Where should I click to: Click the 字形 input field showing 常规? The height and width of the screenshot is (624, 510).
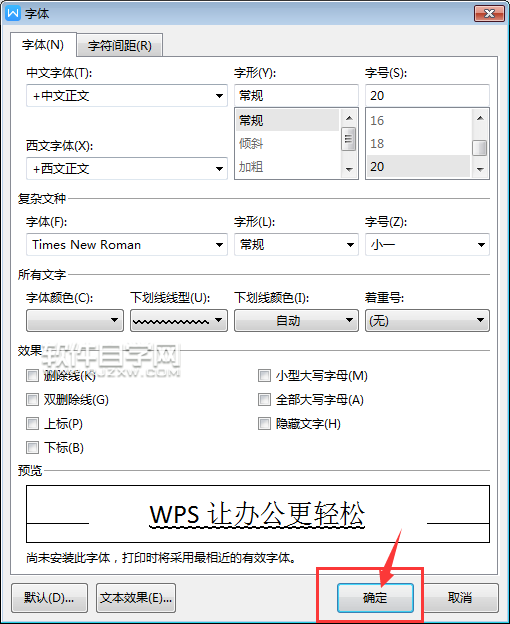(x=296, y=96)
